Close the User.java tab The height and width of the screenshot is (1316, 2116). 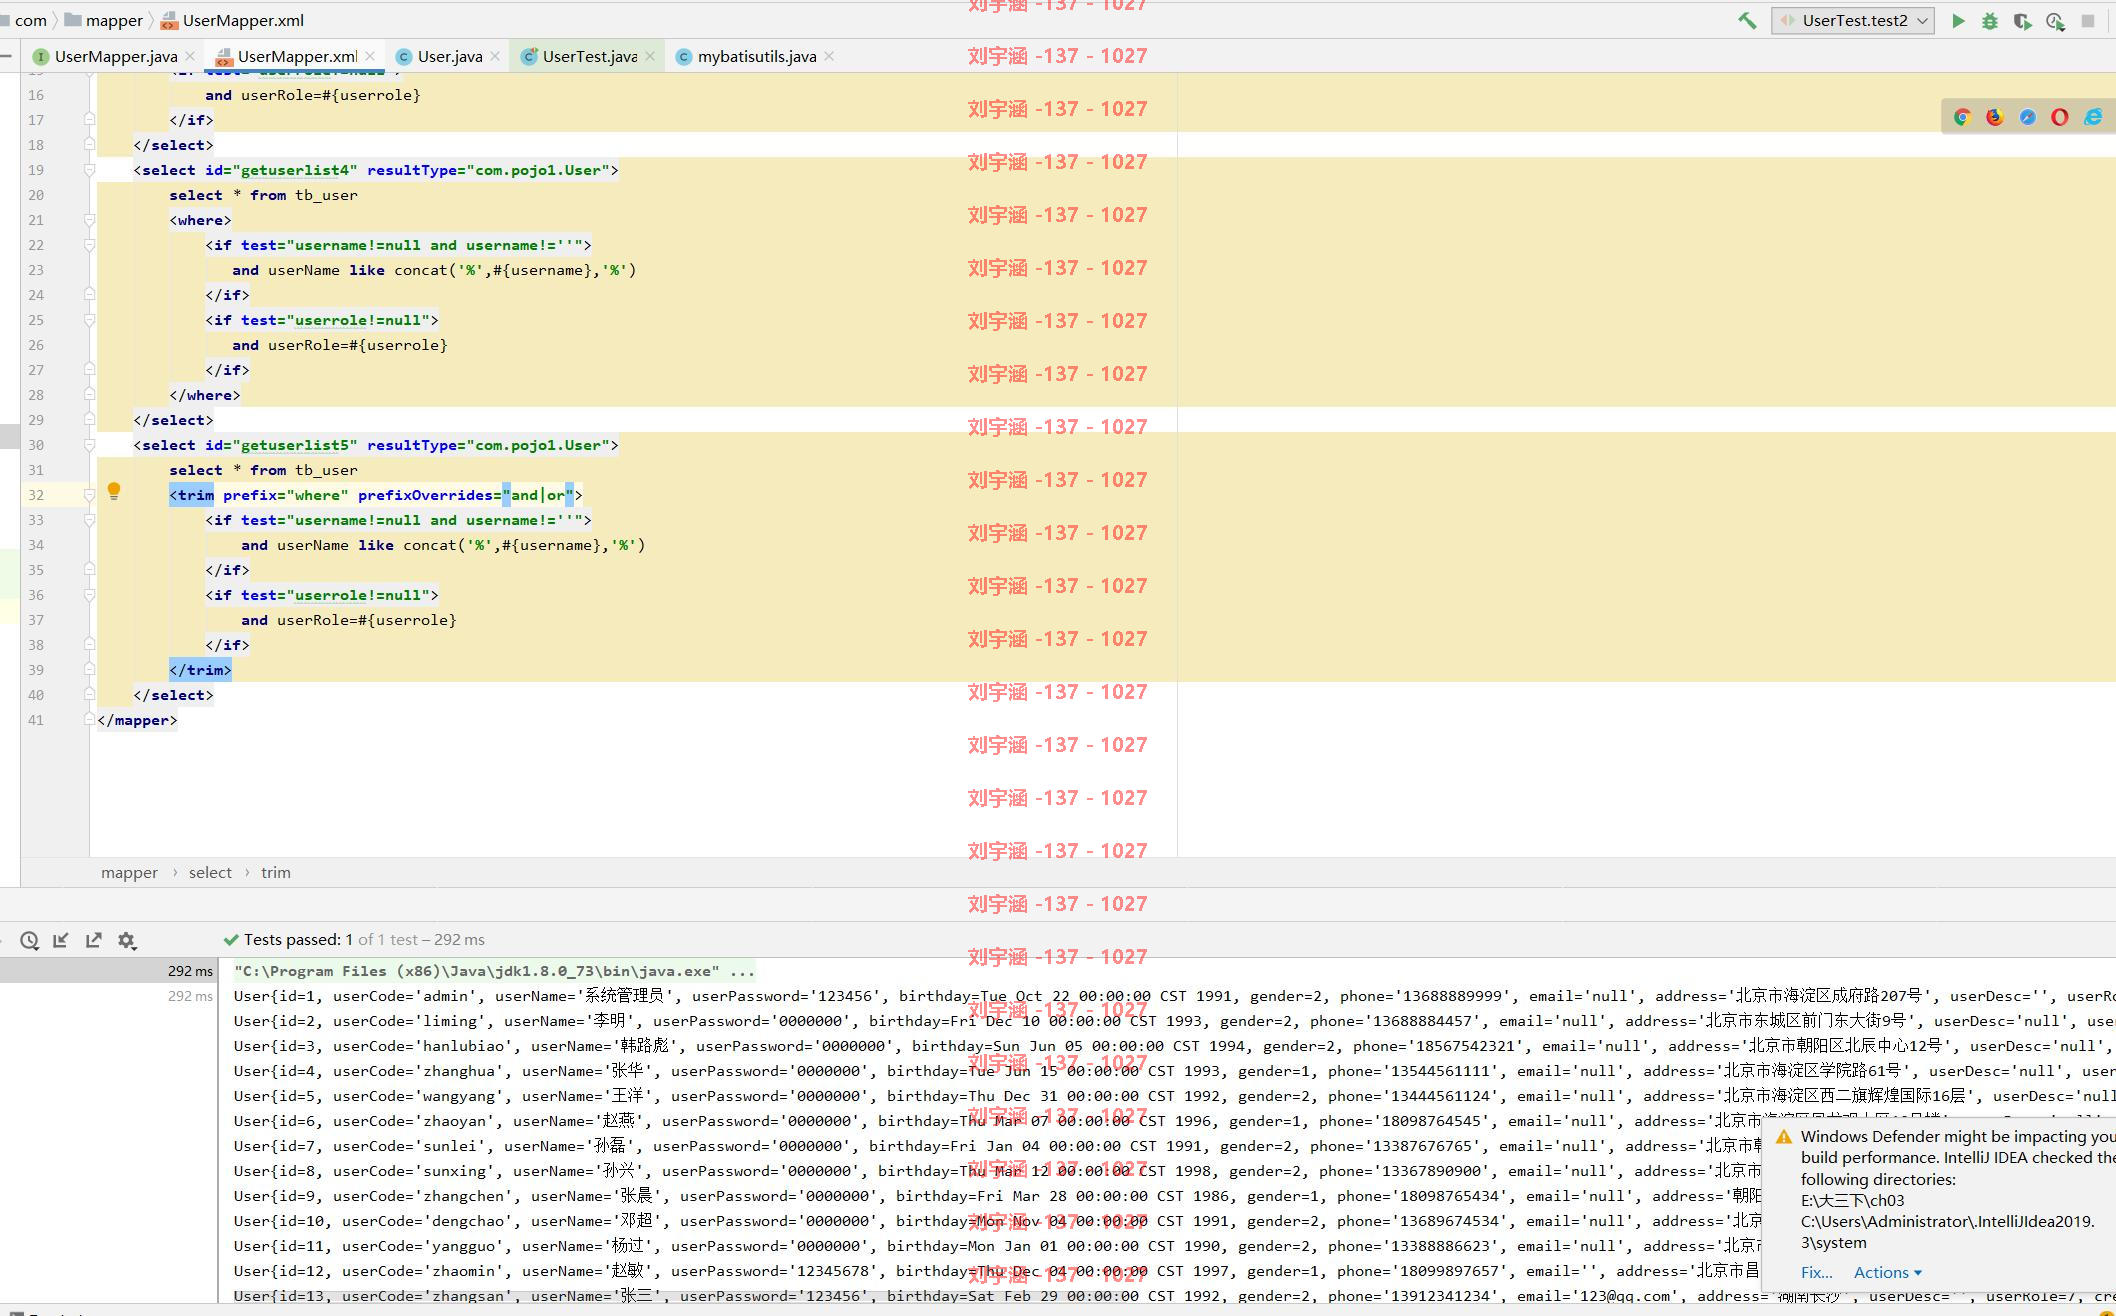click(494, 56)
